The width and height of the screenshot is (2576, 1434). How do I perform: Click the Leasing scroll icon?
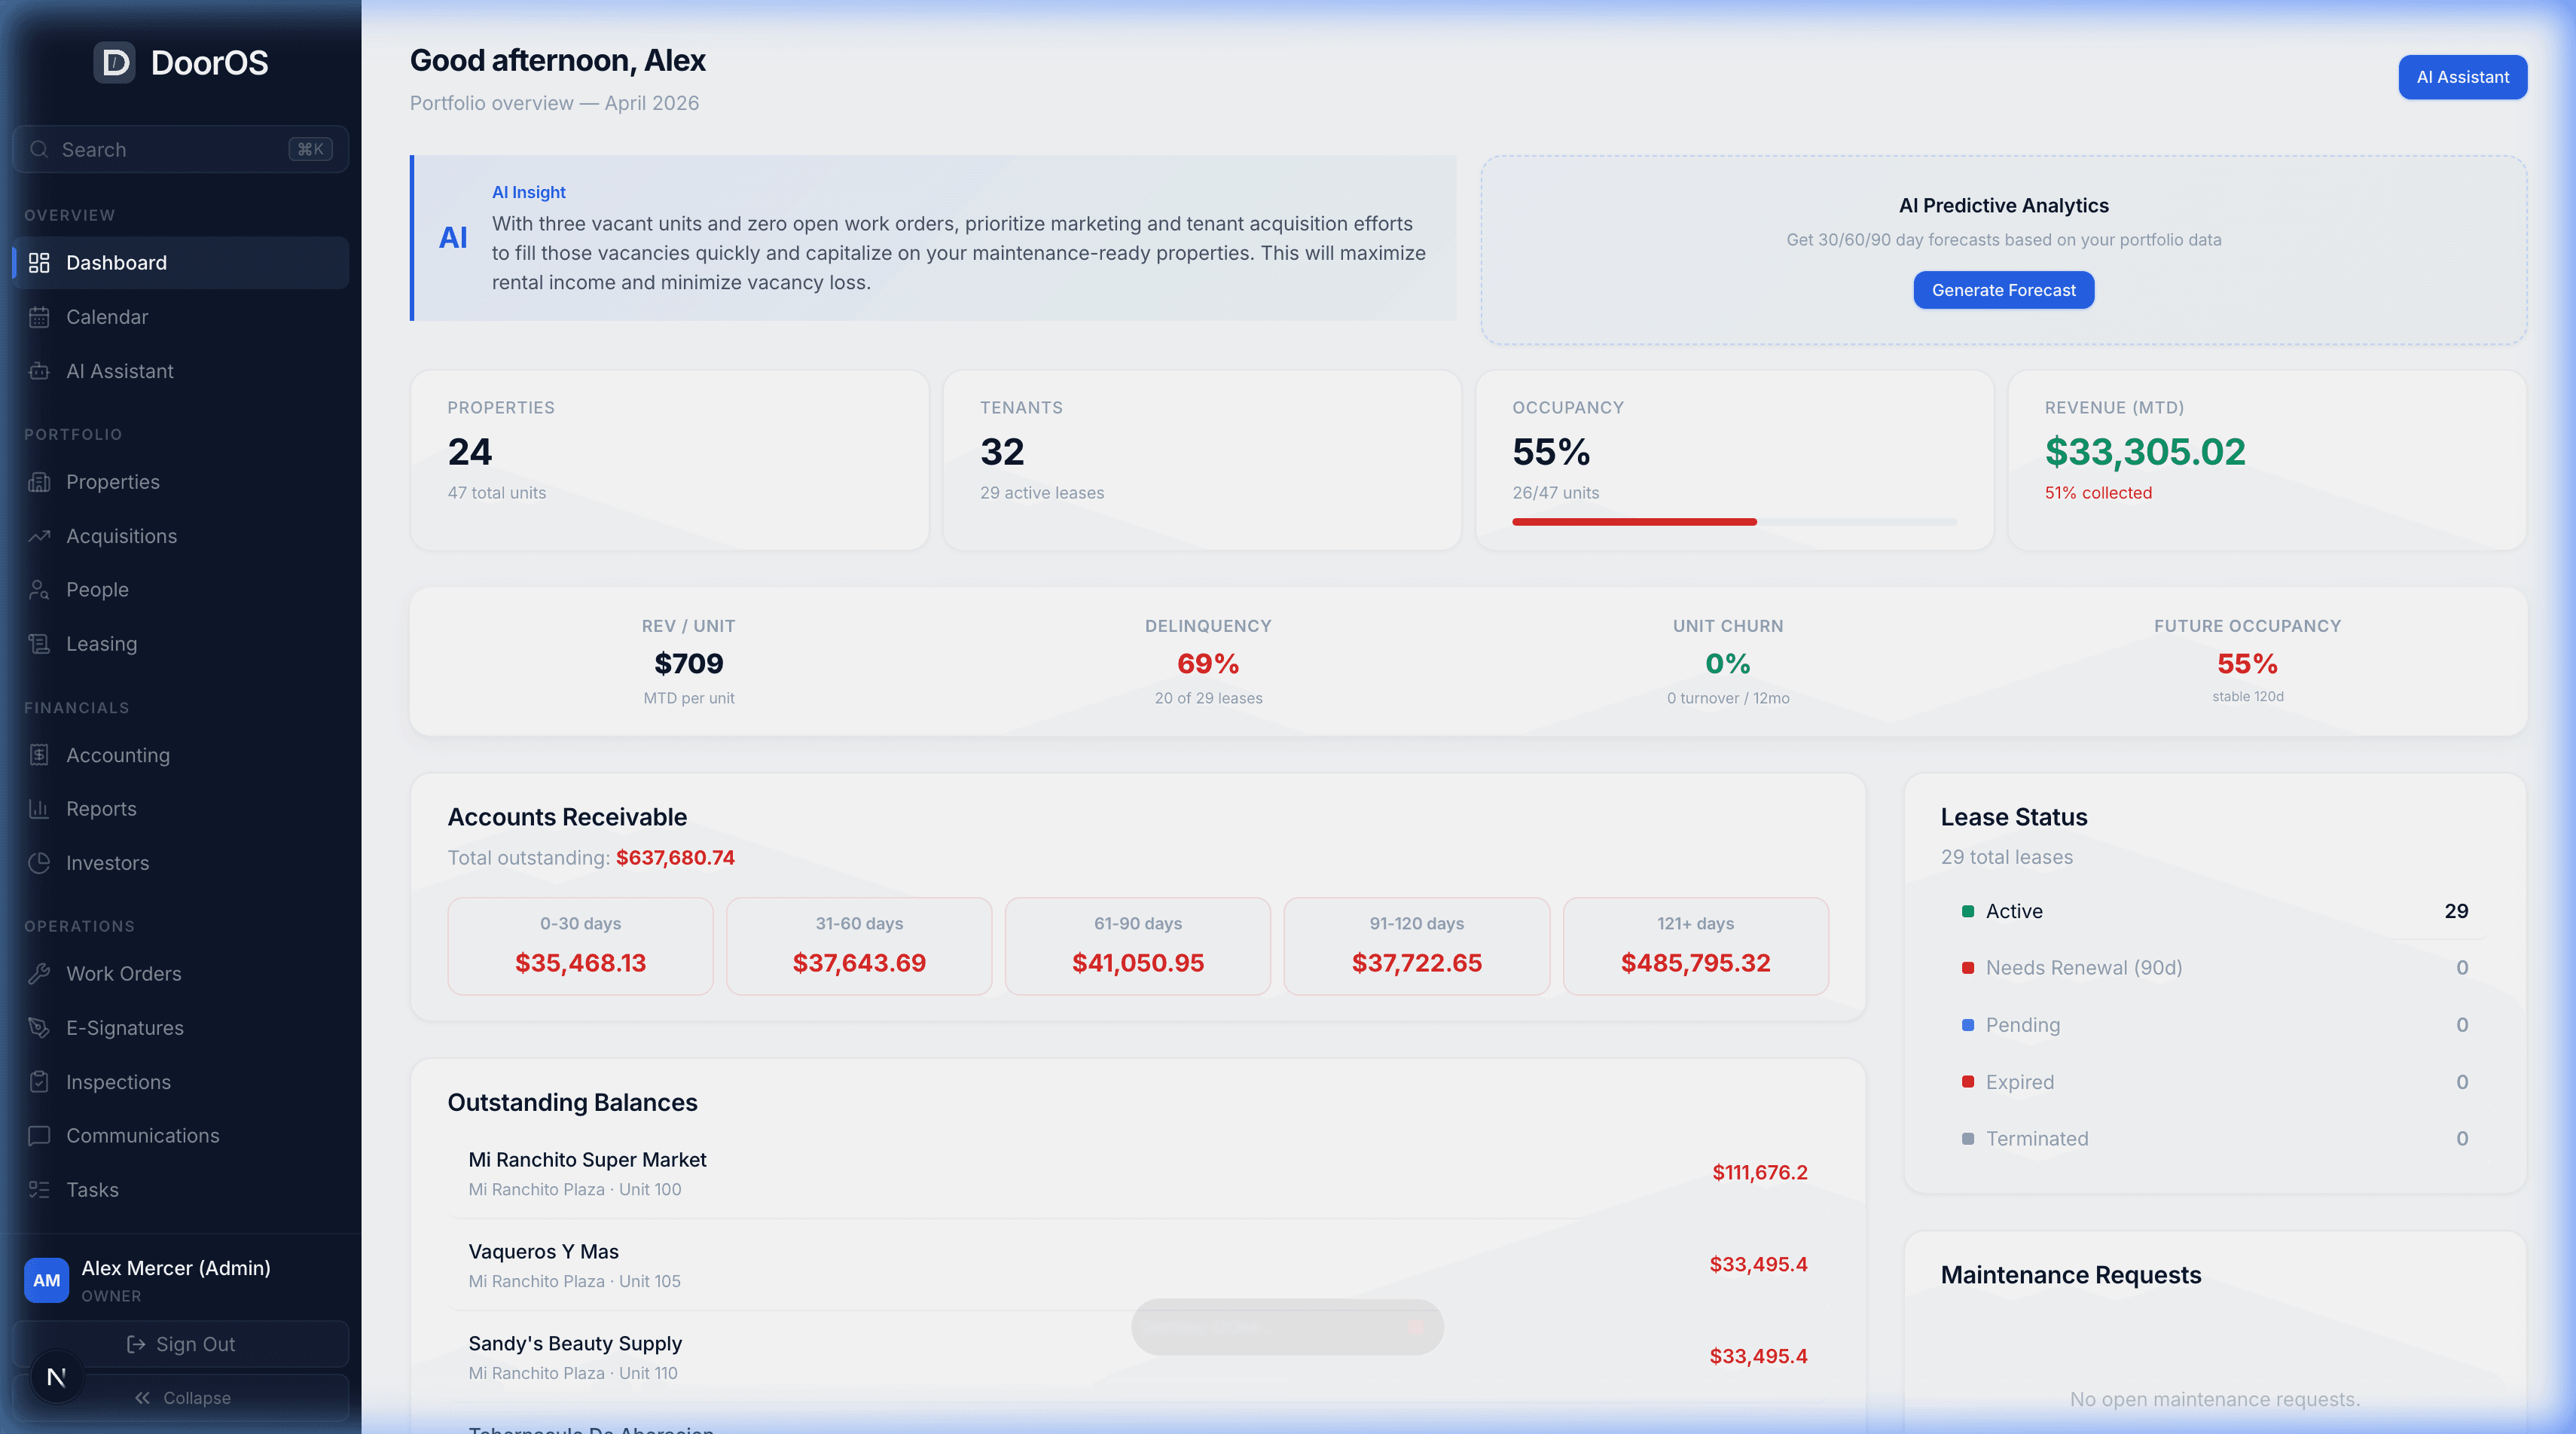click(x=39, y=644)
